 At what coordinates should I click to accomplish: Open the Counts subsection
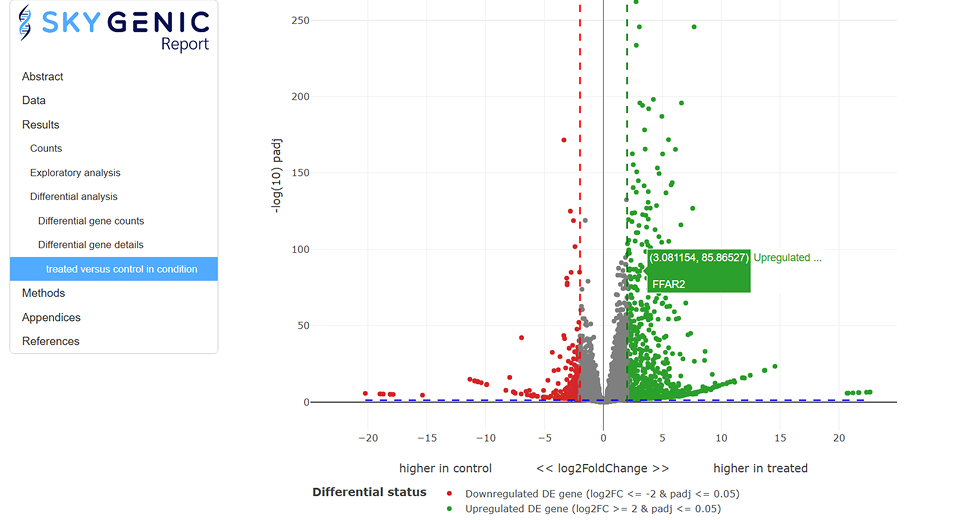point(46,149)
